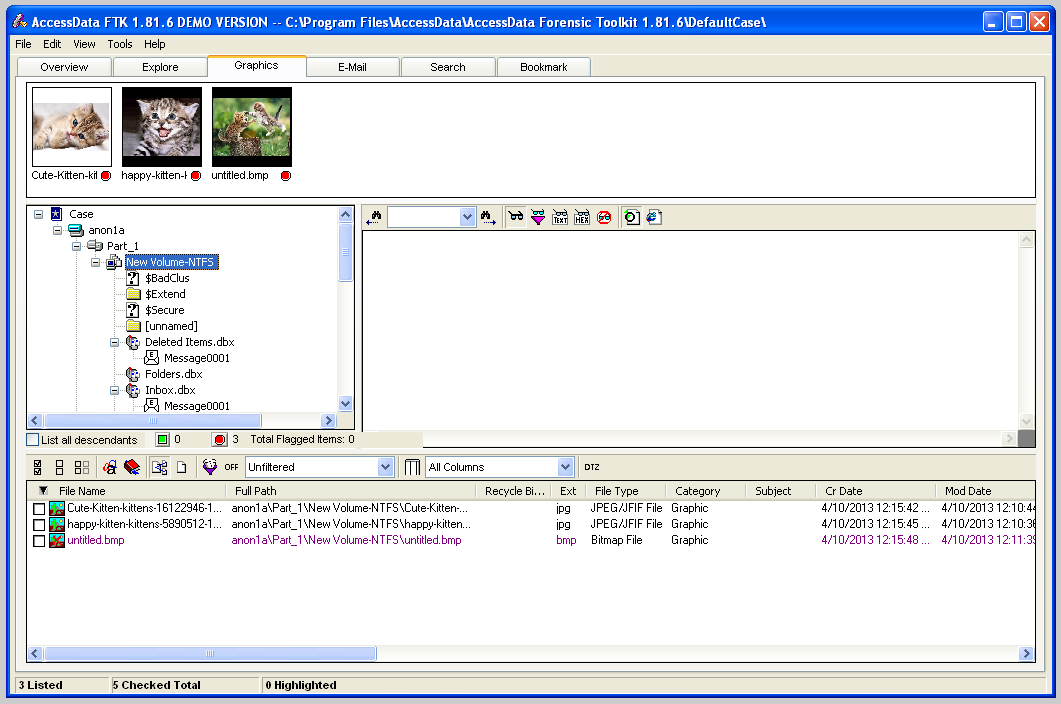Viewport: 1061px width, 704px height.
Task: Switch viewer to HEX view mode
Action: (582, 217)
